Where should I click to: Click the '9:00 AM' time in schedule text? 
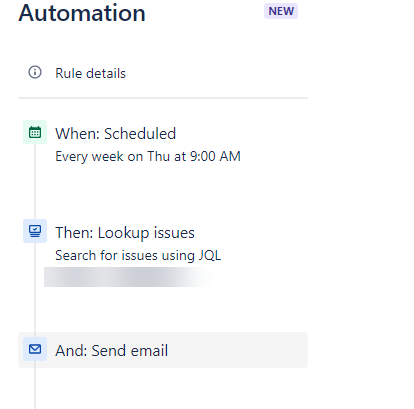point(215,156)
